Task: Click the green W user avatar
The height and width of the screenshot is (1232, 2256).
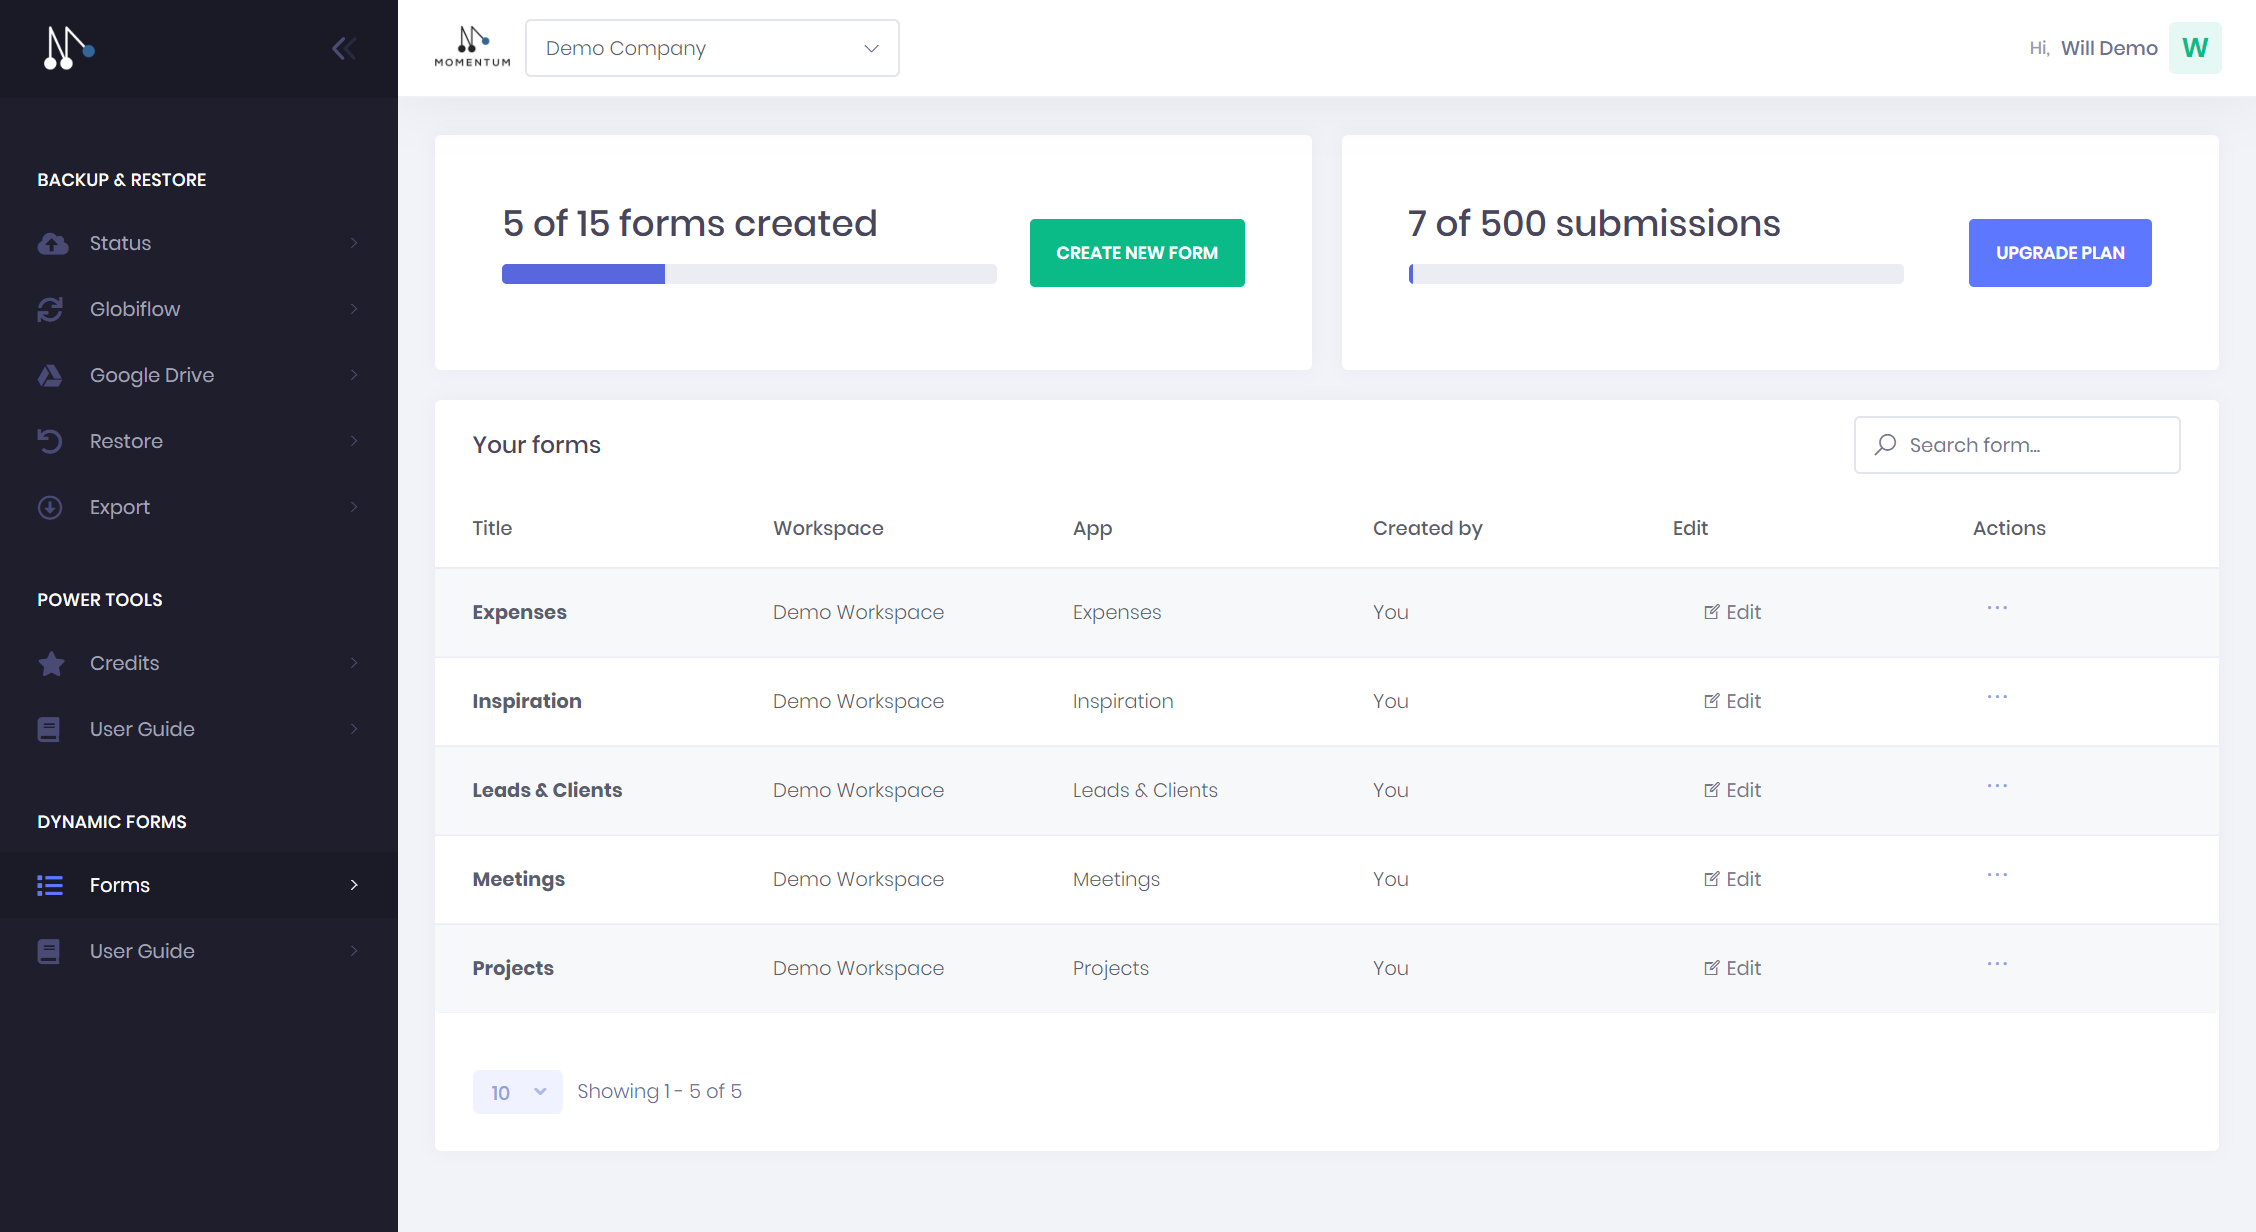Action: (x=2195, y=48)
